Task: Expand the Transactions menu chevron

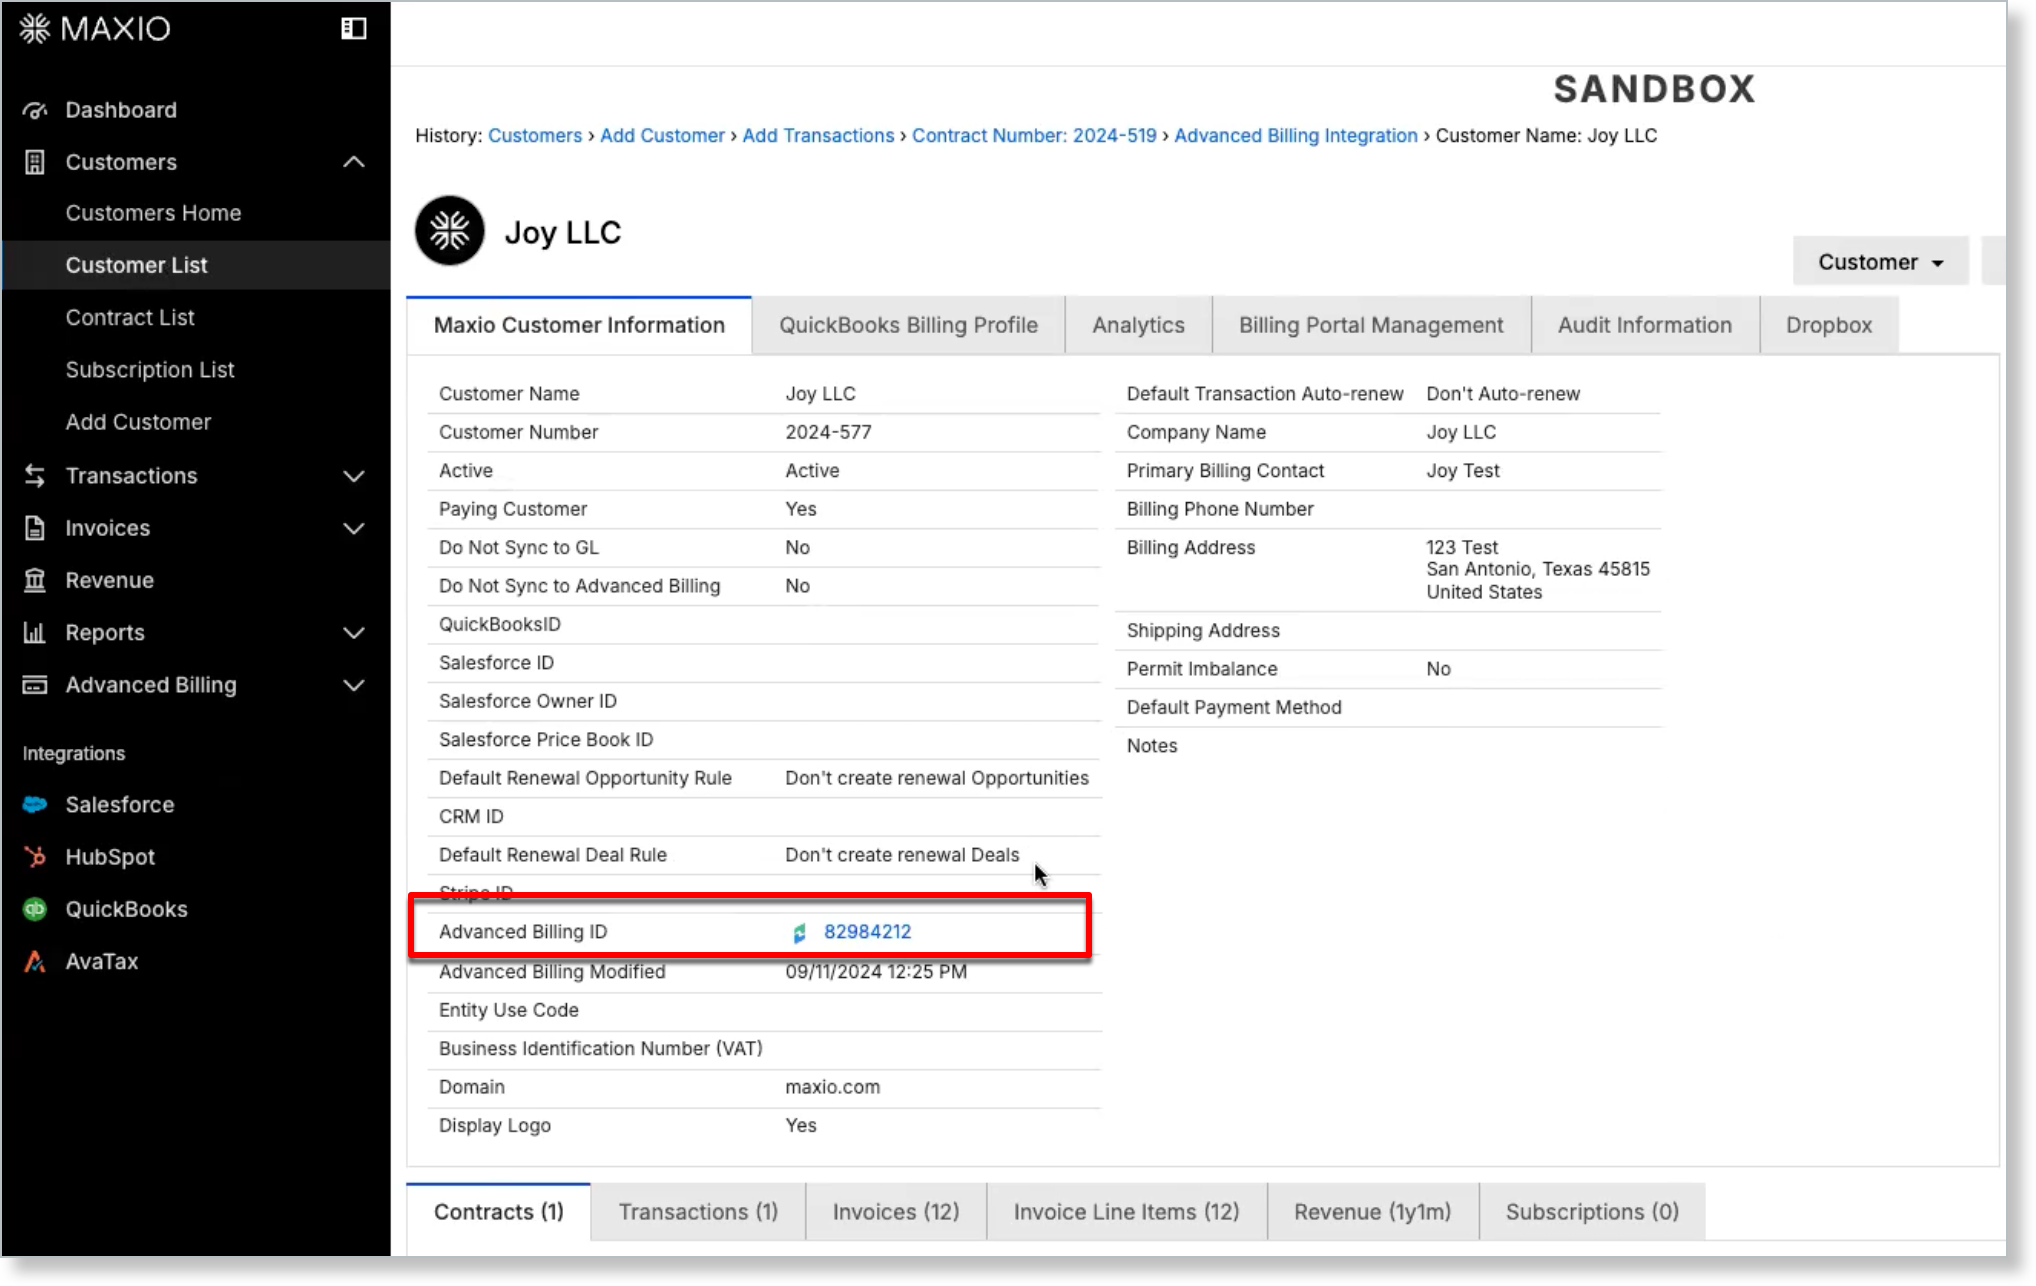Action: [x=354, y=476]
